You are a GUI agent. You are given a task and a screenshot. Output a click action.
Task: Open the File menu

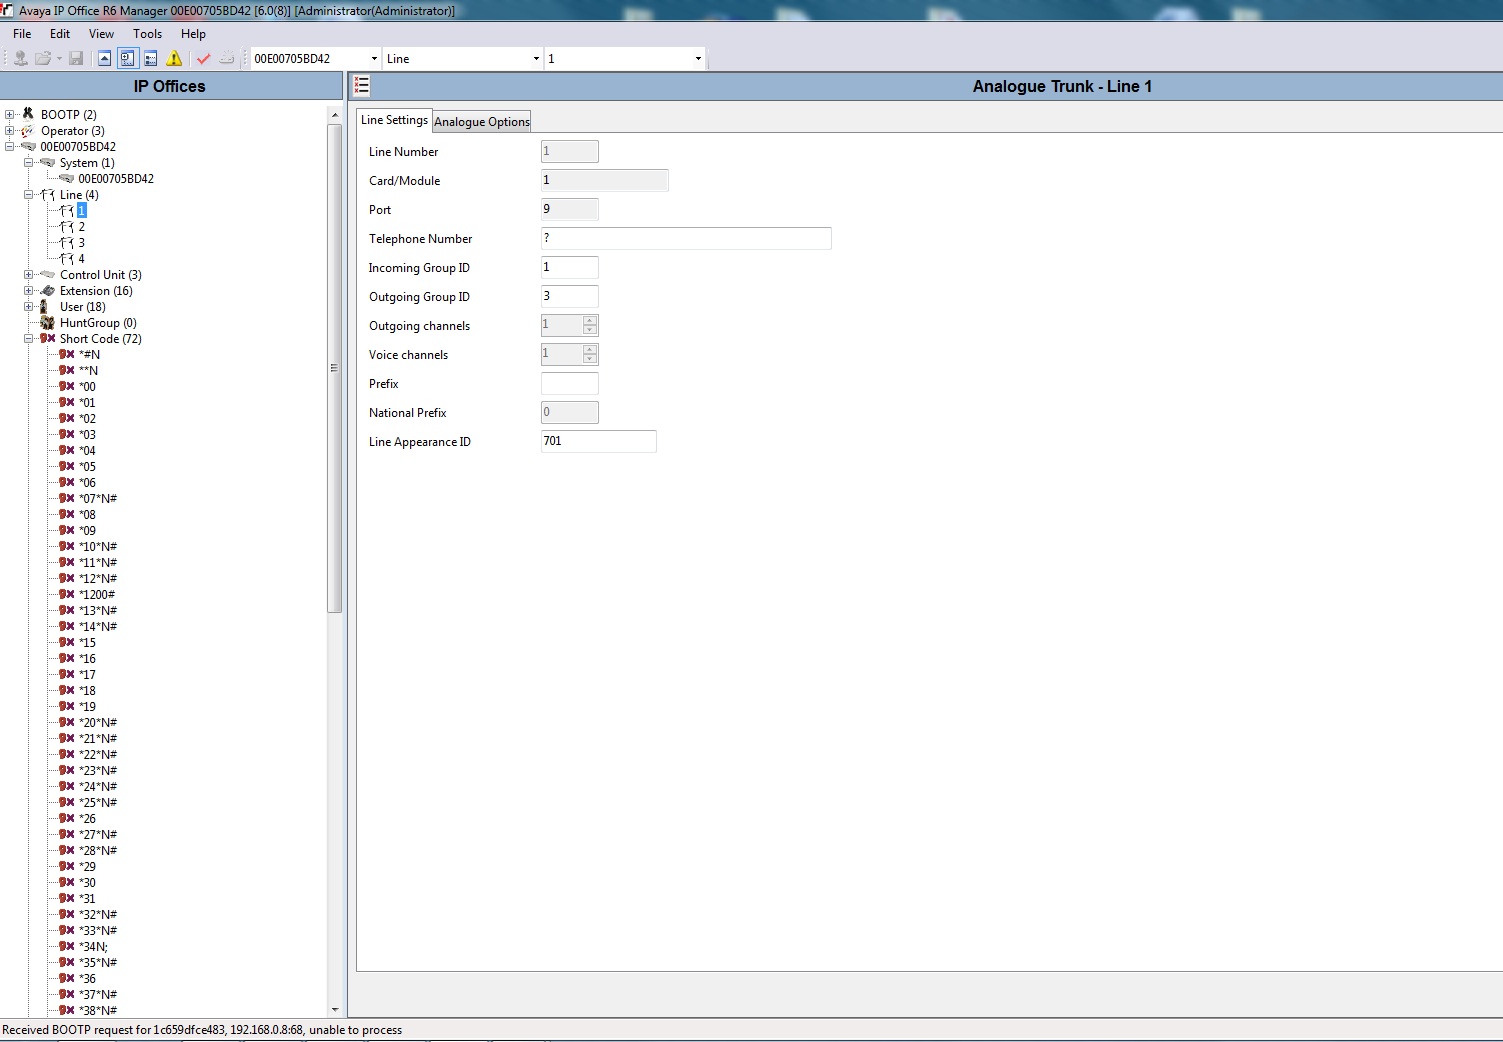(x=22, y=34)
